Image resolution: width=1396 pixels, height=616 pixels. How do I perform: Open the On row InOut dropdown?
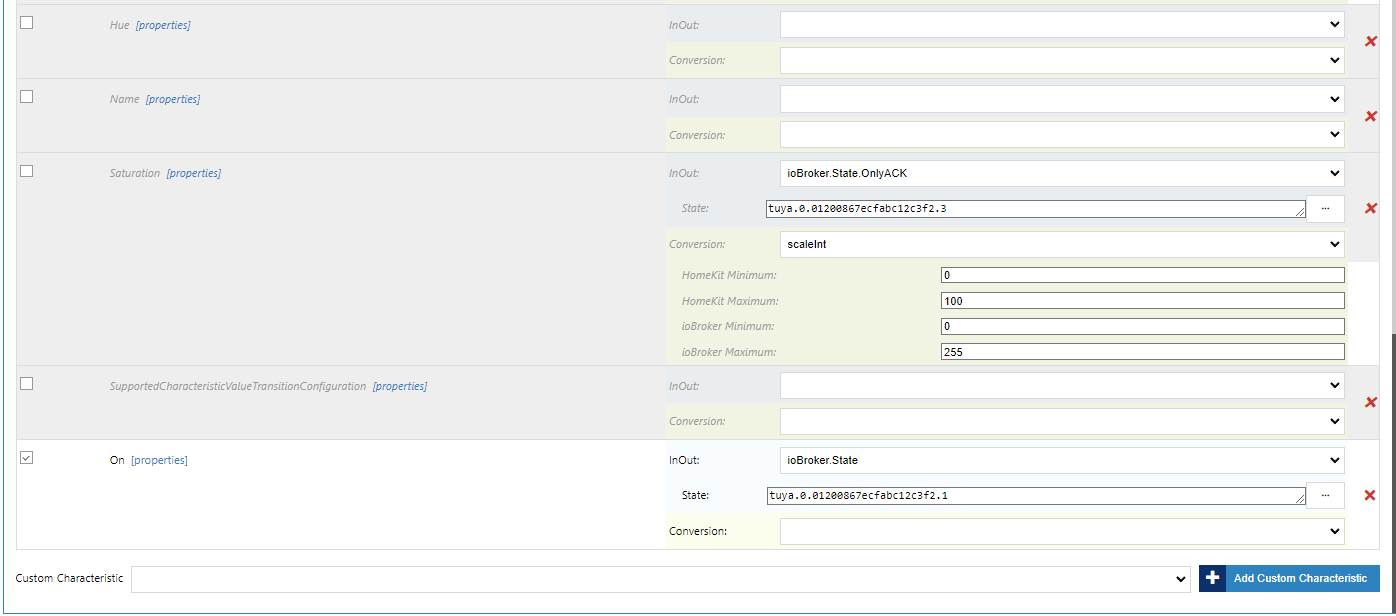[1062, 460]
